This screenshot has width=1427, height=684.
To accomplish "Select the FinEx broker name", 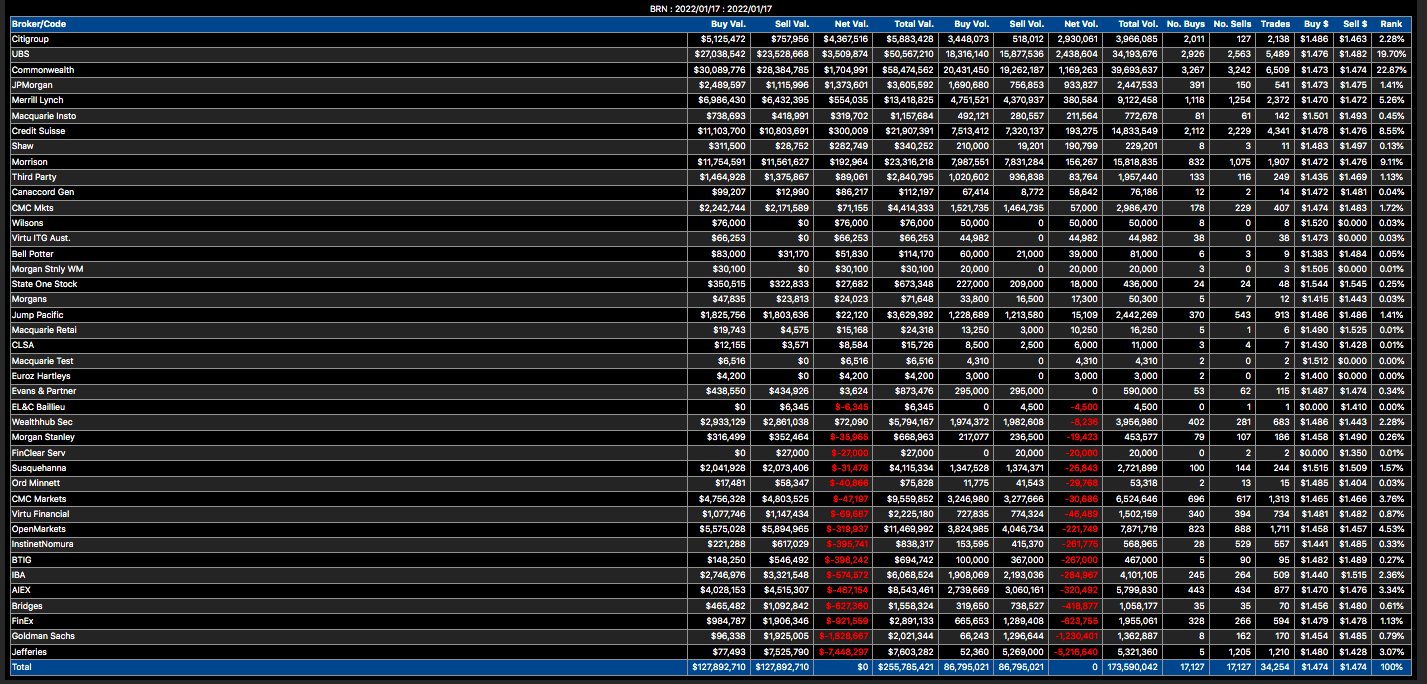I will 23,621.
